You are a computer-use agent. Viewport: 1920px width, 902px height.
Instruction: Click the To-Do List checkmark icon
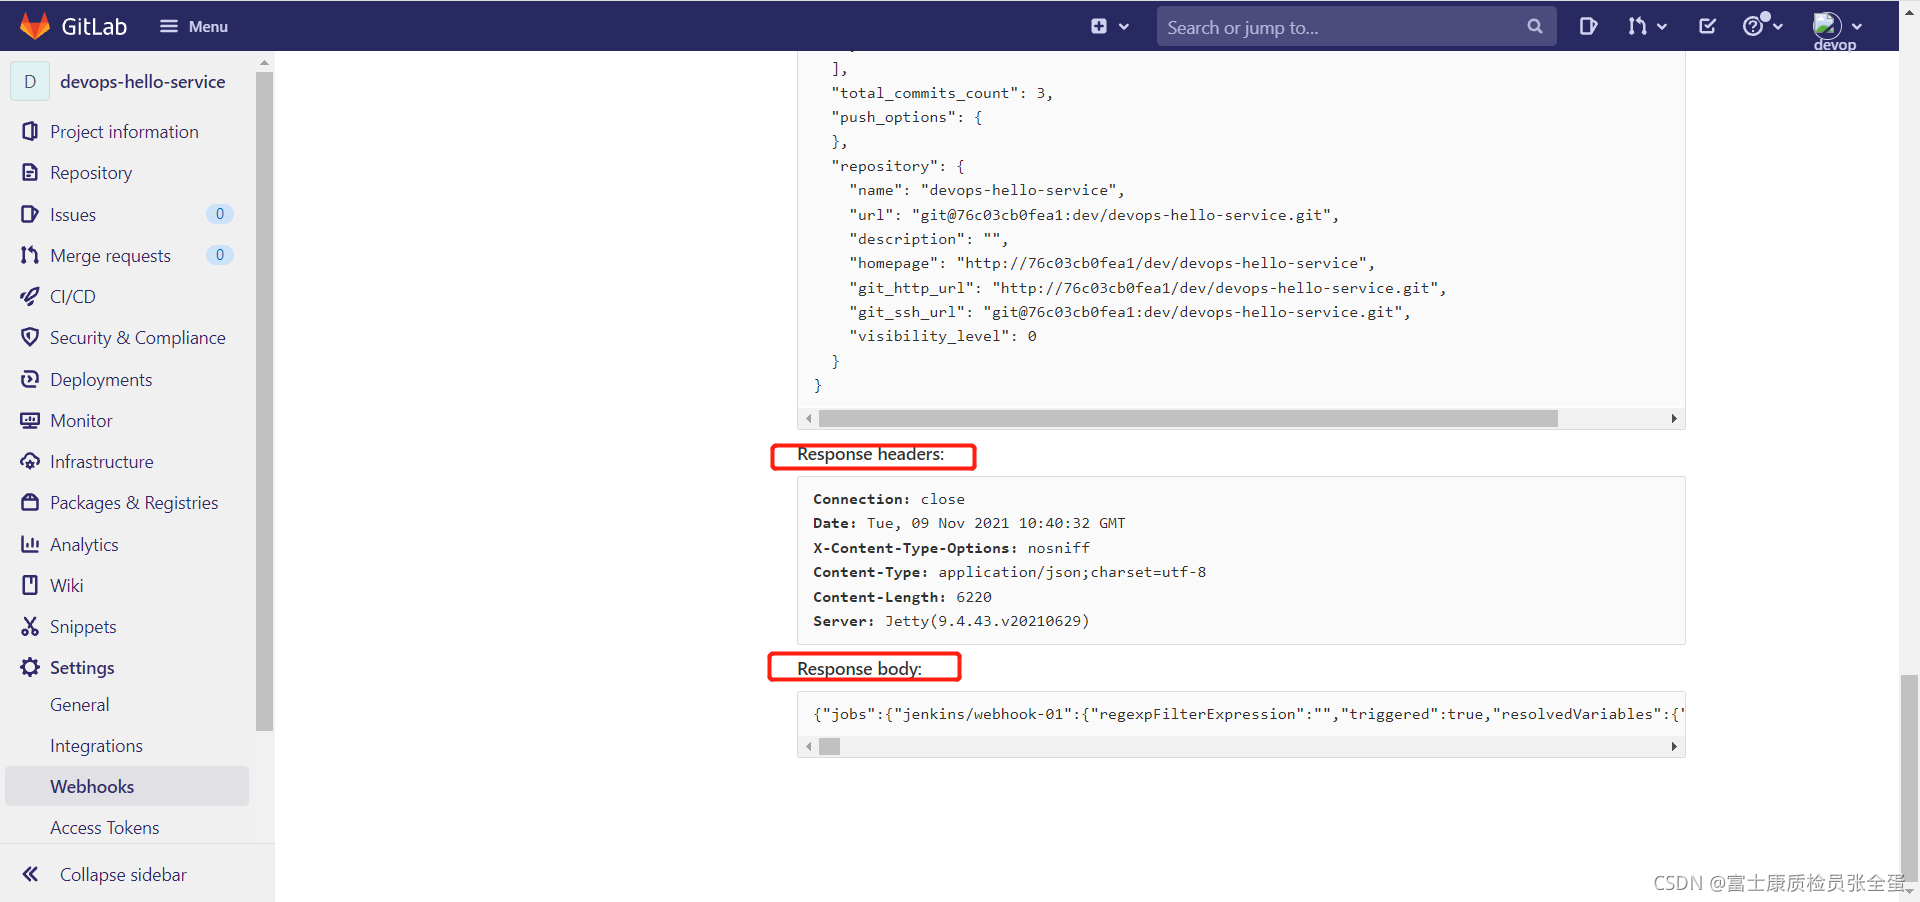(x=1707, y=26)
